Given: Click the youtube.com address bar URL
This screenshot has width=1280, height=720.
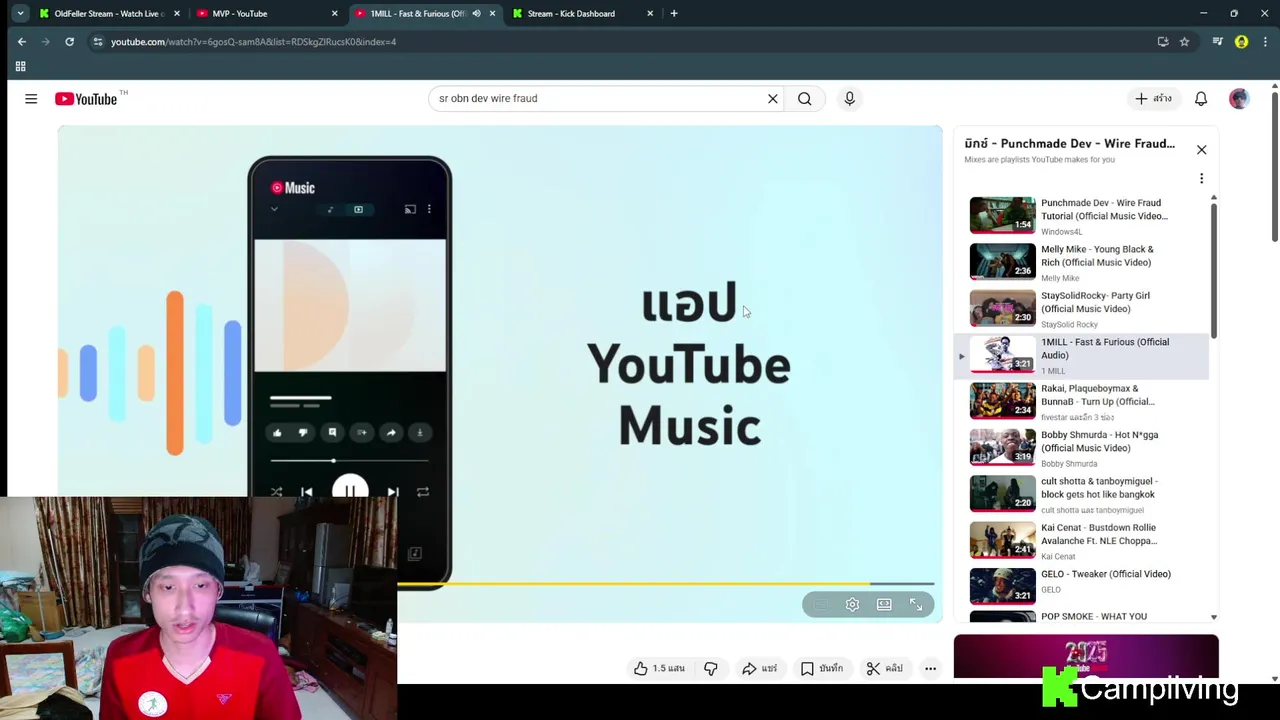Looking at the screenshot, I should [253, 42].
